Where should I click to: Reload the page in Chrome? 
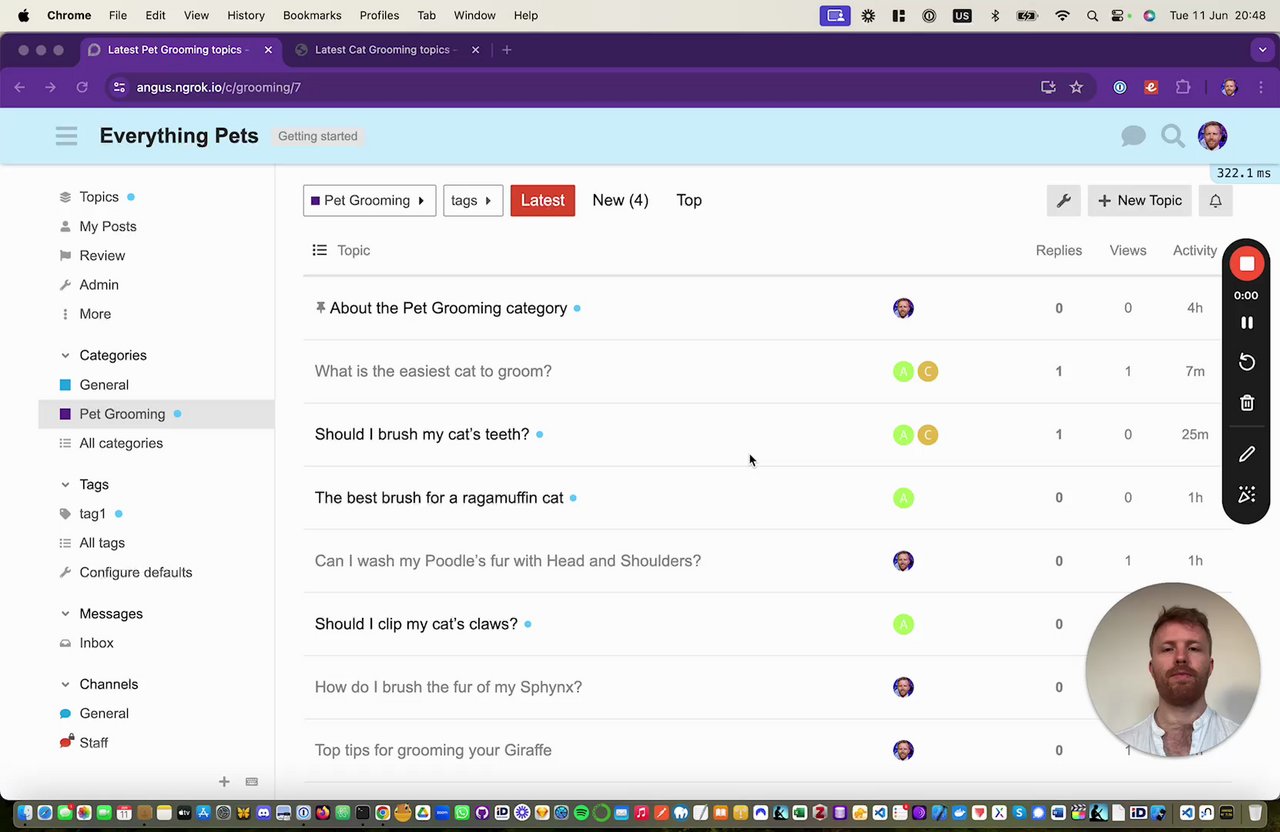(x=82, y=87)
